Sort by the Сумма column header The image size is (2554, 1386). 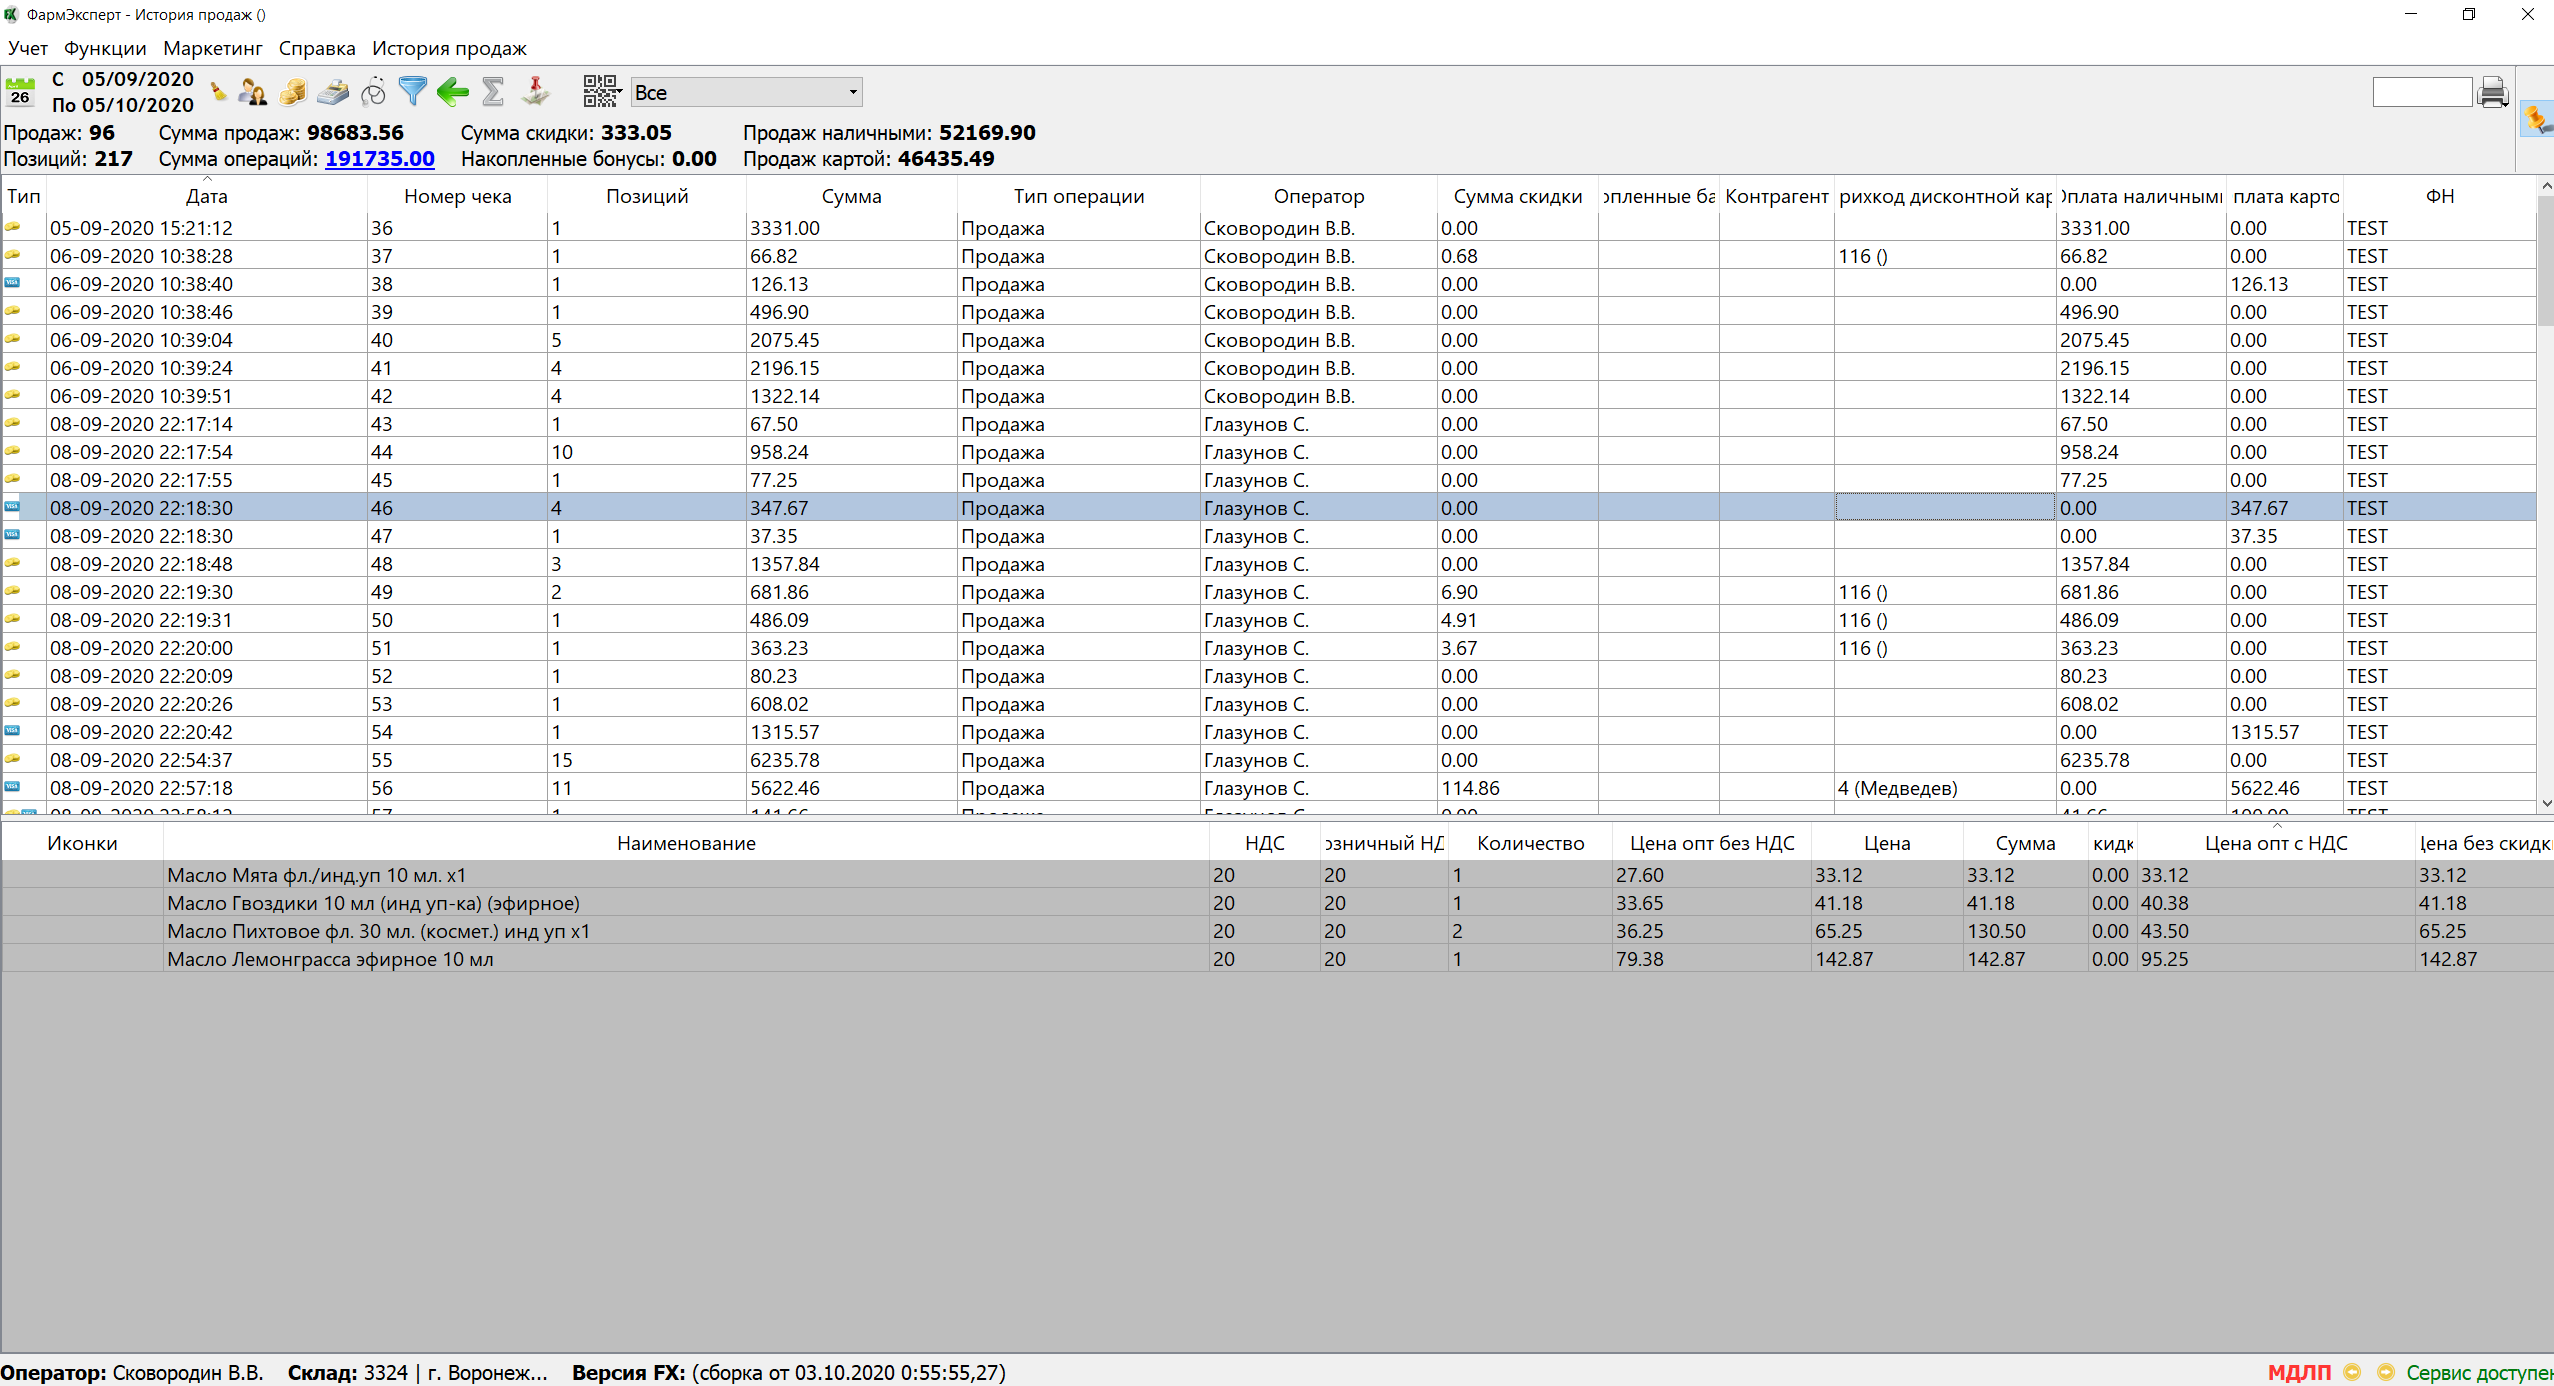coord(851,196)
